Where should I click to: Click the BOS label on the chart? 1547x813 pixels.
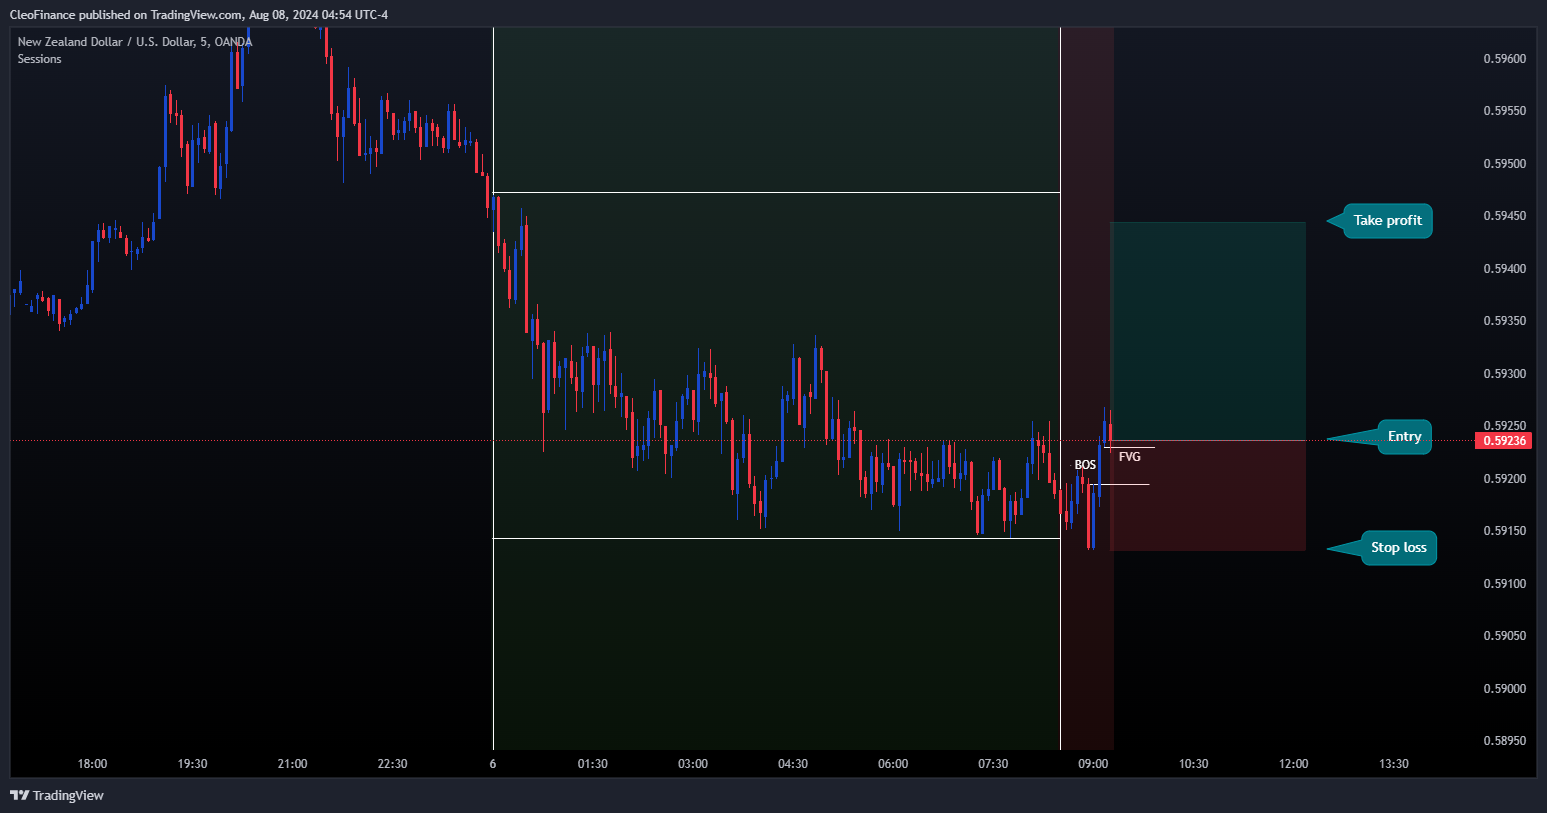[x=1085, y=465]
